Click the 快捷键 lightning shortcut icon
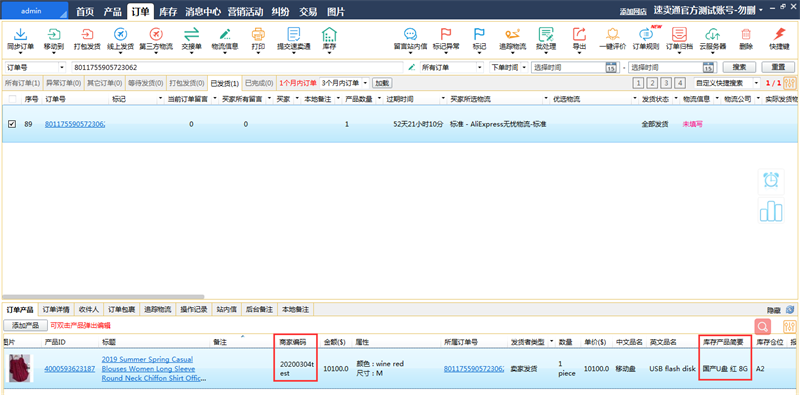This screenshot has height=395, width=800. click(x=779, y=35)
